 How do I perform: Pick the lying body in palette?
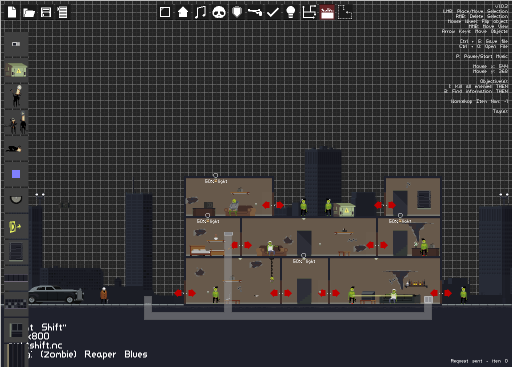[x=14, y=149]
